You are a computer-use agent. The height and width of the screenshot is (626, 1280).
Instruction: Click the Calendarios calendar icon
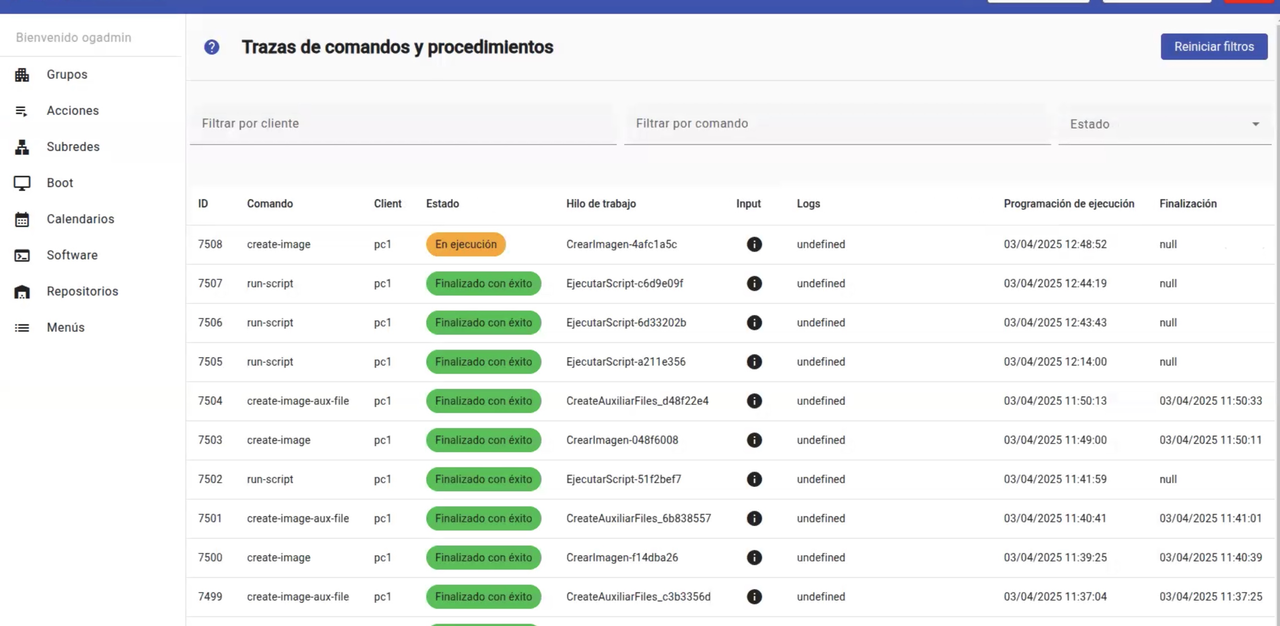pos(22,219)
